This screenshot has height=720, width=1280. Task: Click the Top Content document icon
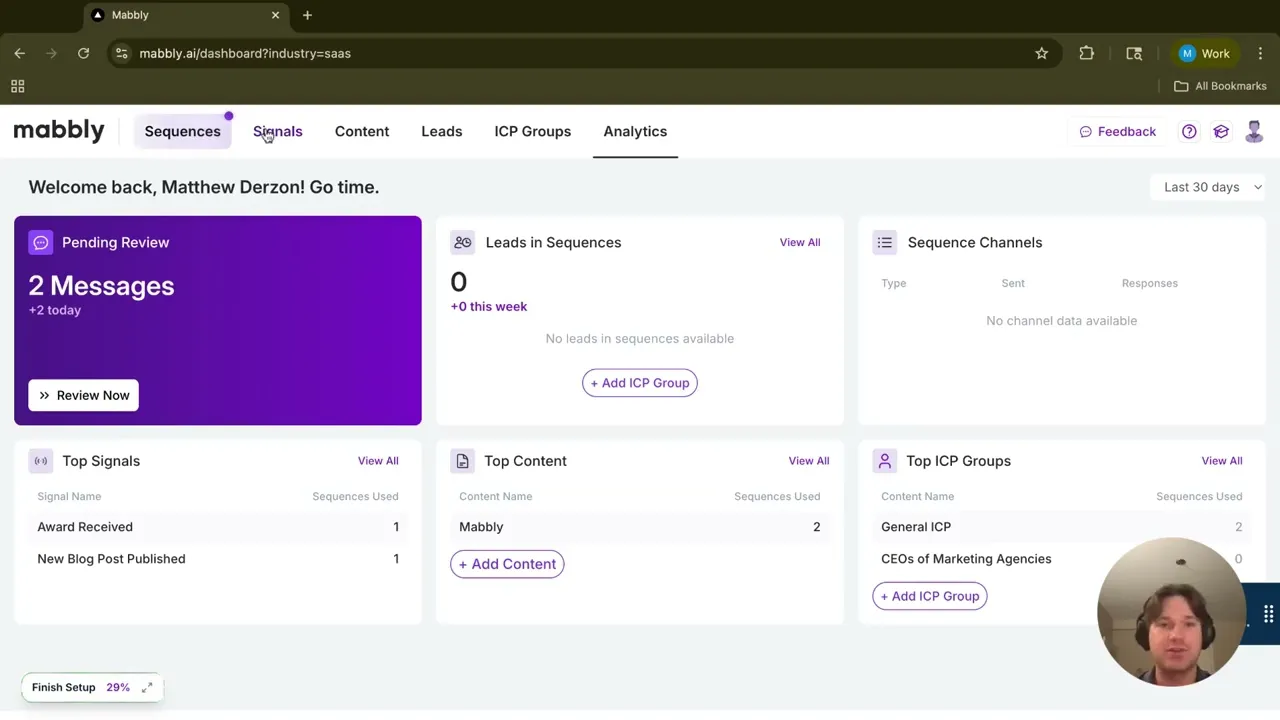coord(462,461)
